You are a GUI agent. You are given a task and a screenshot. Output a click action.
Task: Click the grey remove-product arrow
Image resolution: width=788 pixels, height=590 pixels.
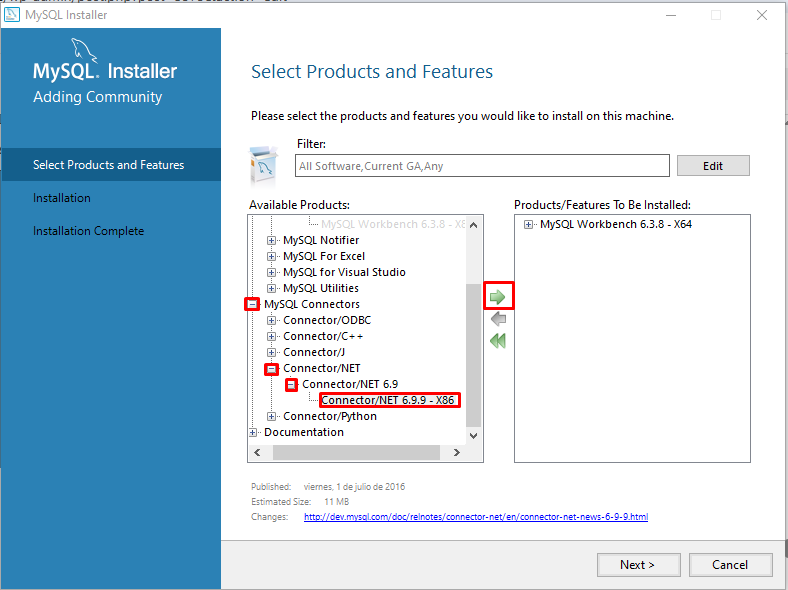click(x=498, y=319)
